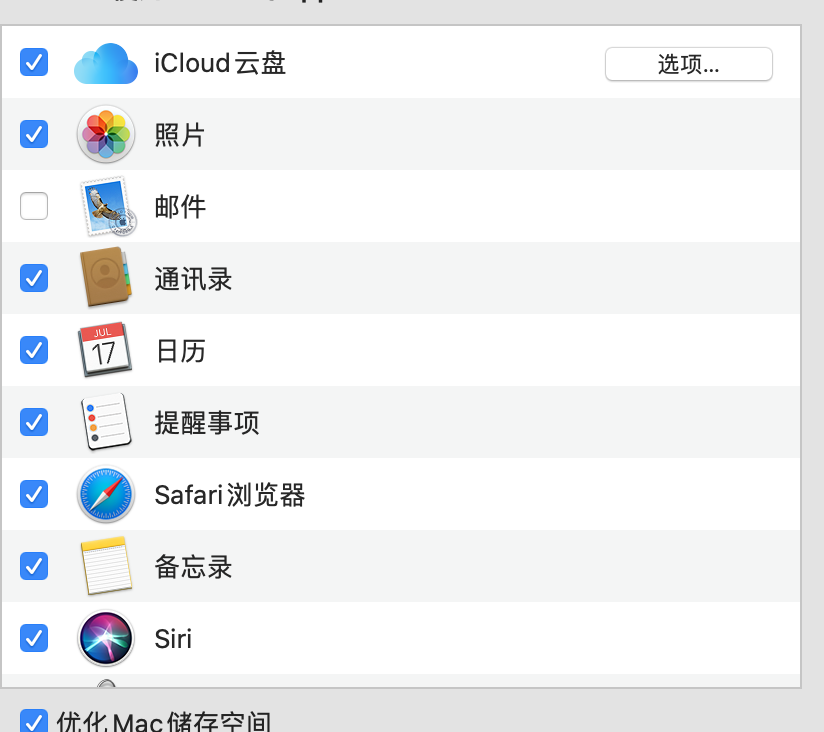This screenshot has height=732, width=824.
Task: Turn off the 提醒事项 checkbox
Action: (34, 422)
